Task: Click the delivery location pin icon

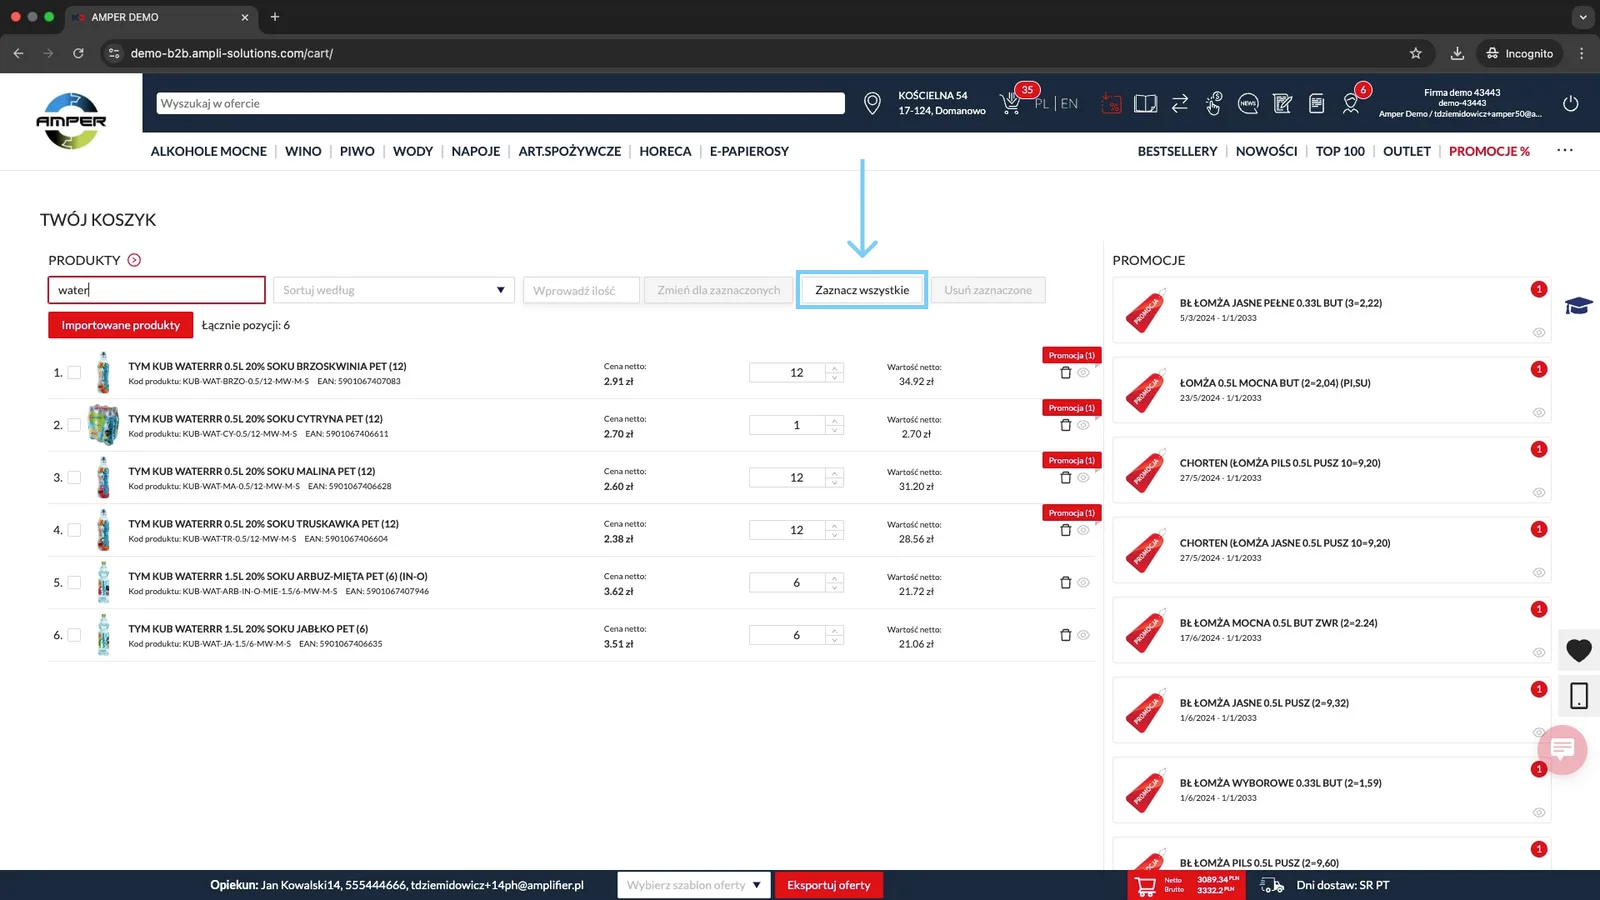Action: point(872,103)
